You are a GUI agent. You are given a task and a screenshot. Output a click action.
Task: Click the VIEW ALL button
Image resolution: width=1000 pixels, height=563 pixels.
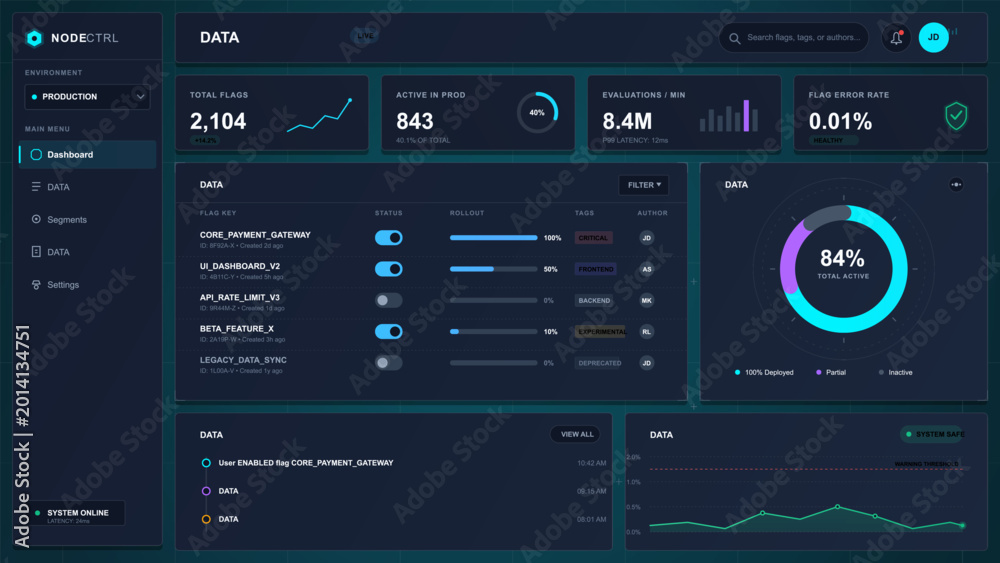click(575, 434)
